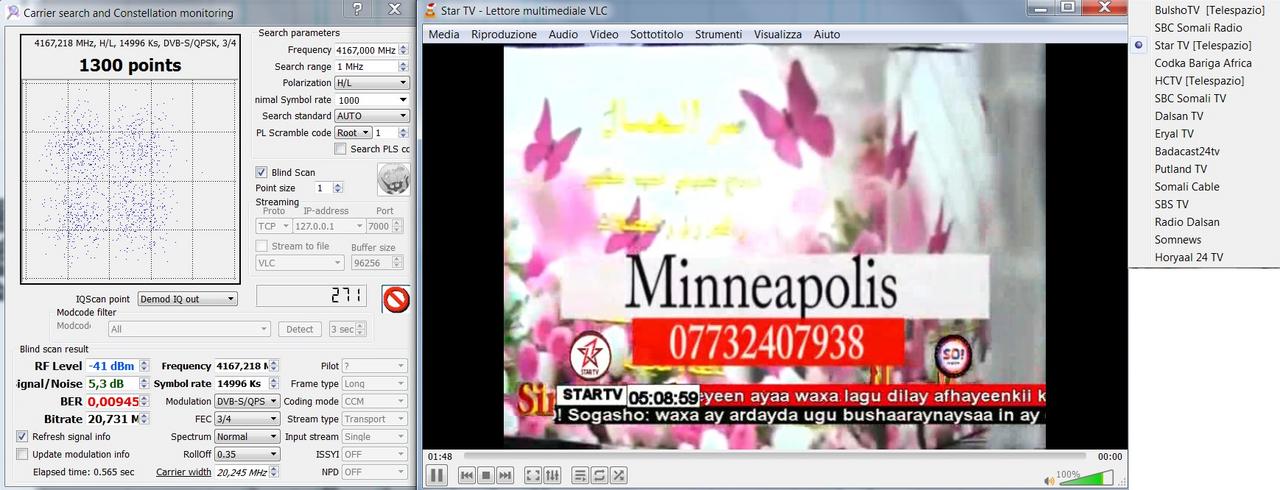Uncheck Refresh signal info
The width and height of the screenshot is (1280, 490).
pyautogui.click(x=23, y=437)
